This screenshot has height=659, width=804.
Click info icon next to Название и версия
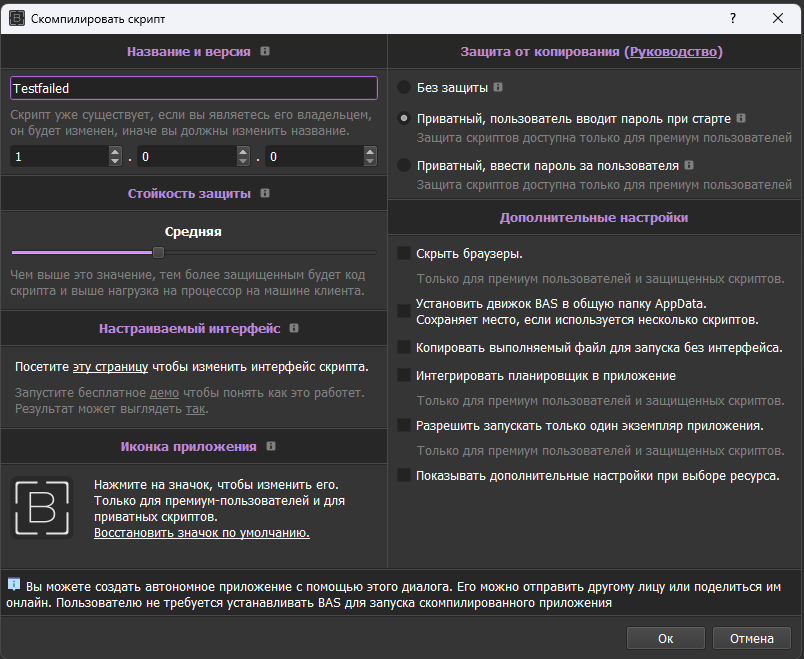265,51
